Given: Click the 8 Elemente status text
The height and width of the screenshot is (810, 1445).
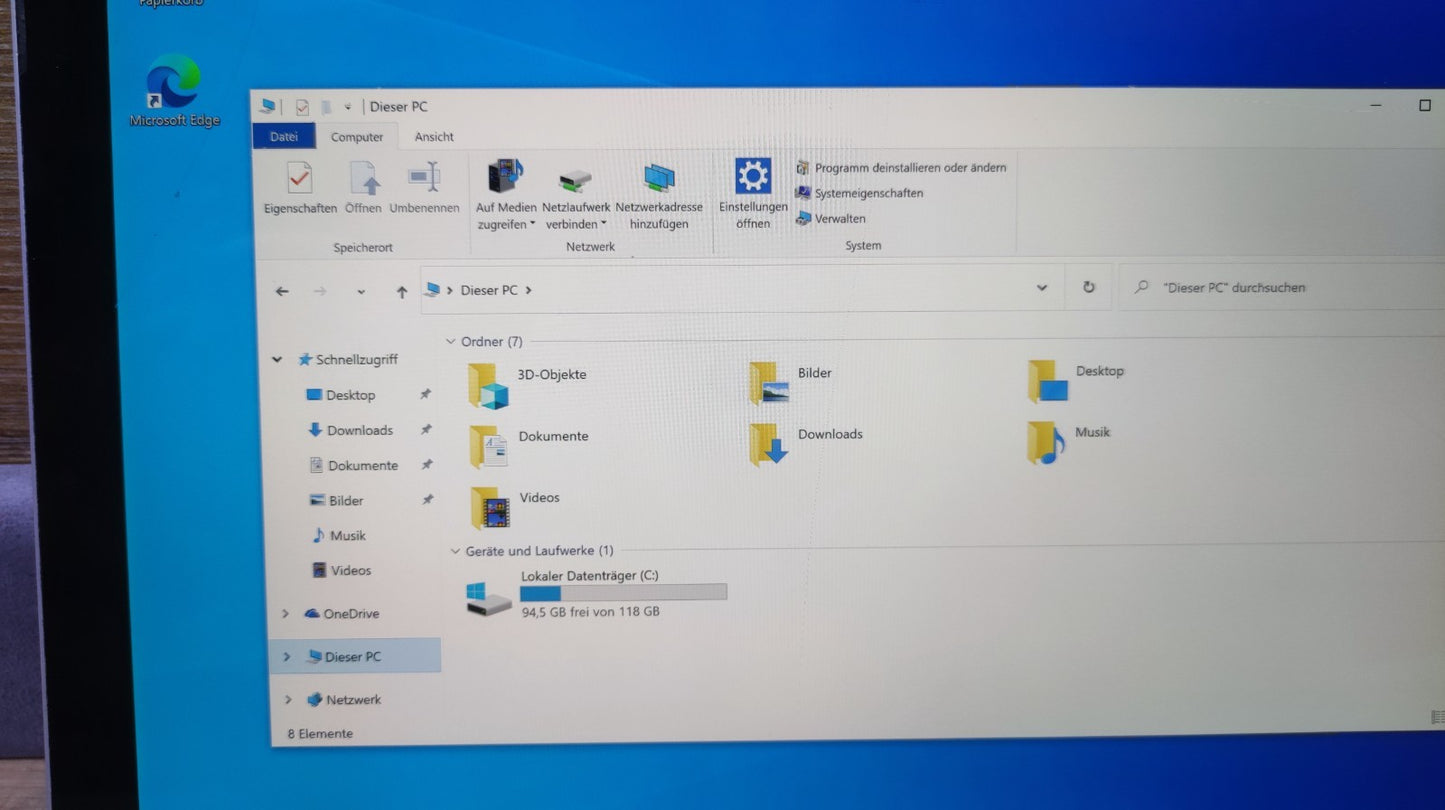Looking at the screenshot, I should 320,734.
